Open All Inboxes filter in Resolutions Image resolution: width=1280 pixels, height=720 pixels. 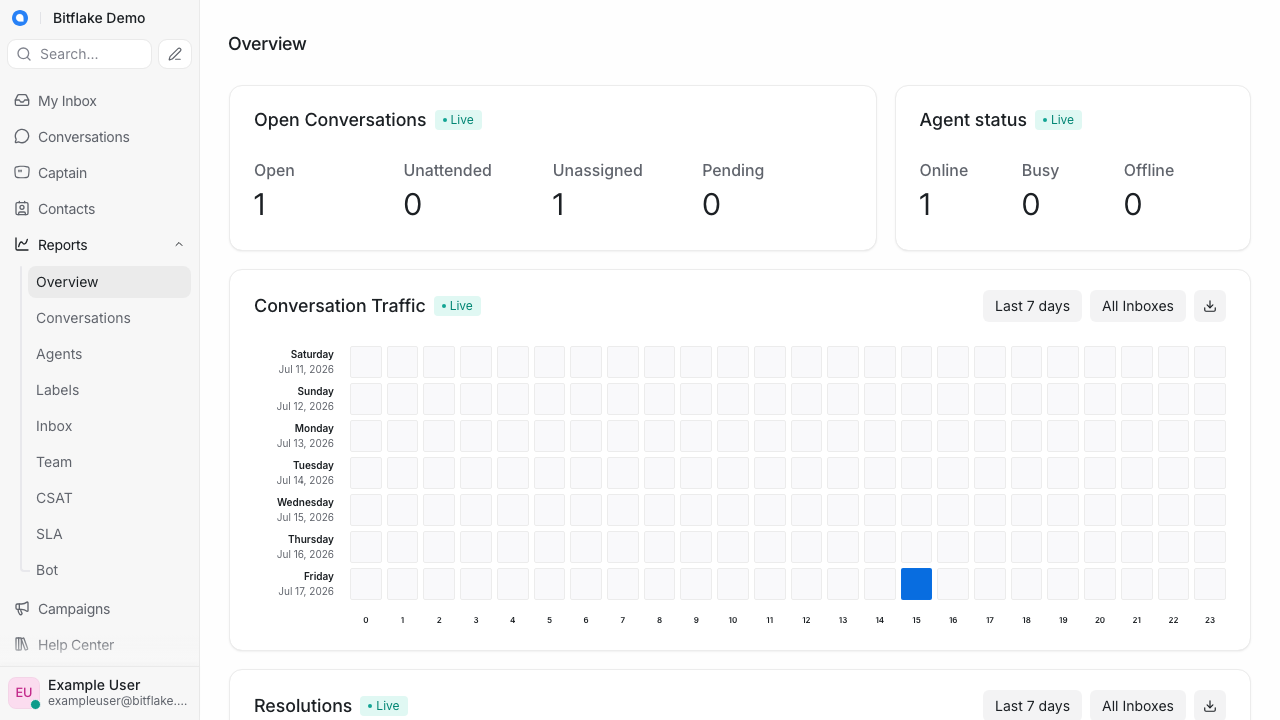pos(1138,705)
